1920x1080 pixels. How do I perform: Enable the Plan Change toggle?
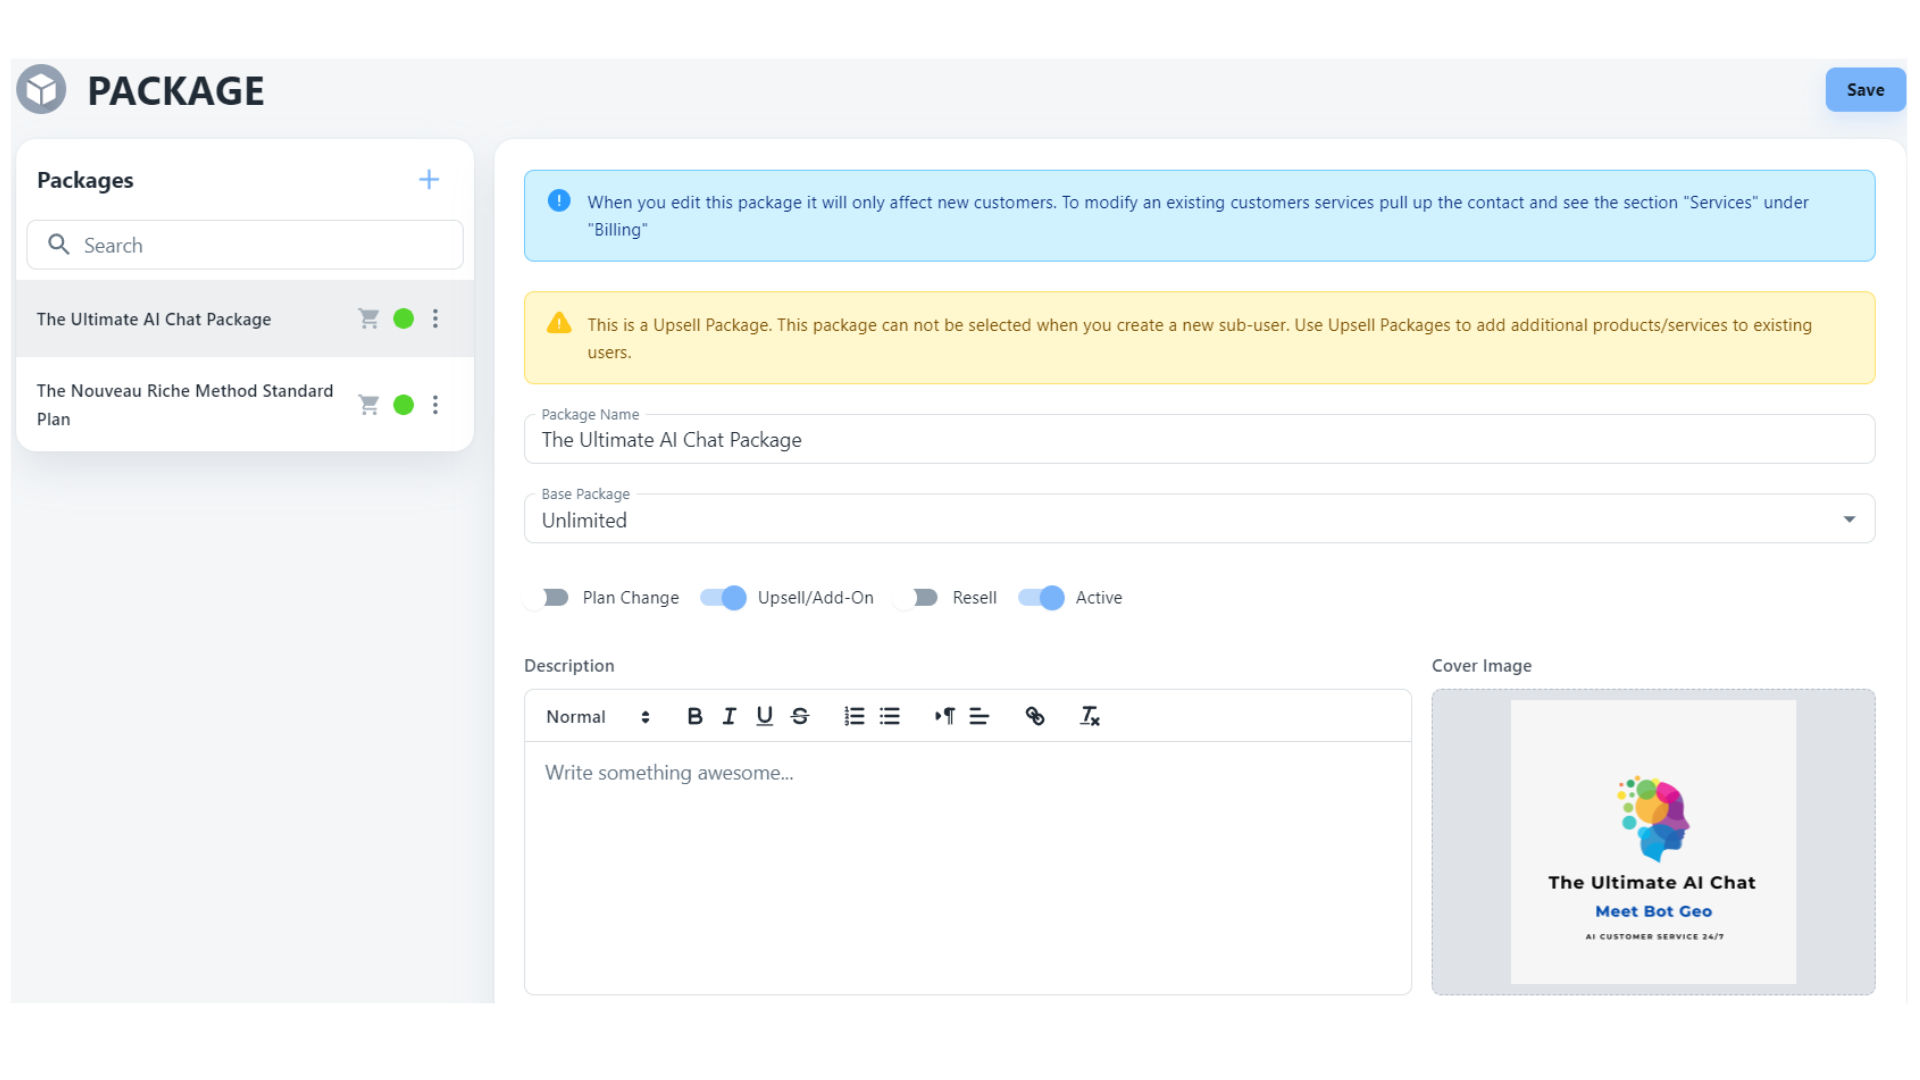[547, 598]
